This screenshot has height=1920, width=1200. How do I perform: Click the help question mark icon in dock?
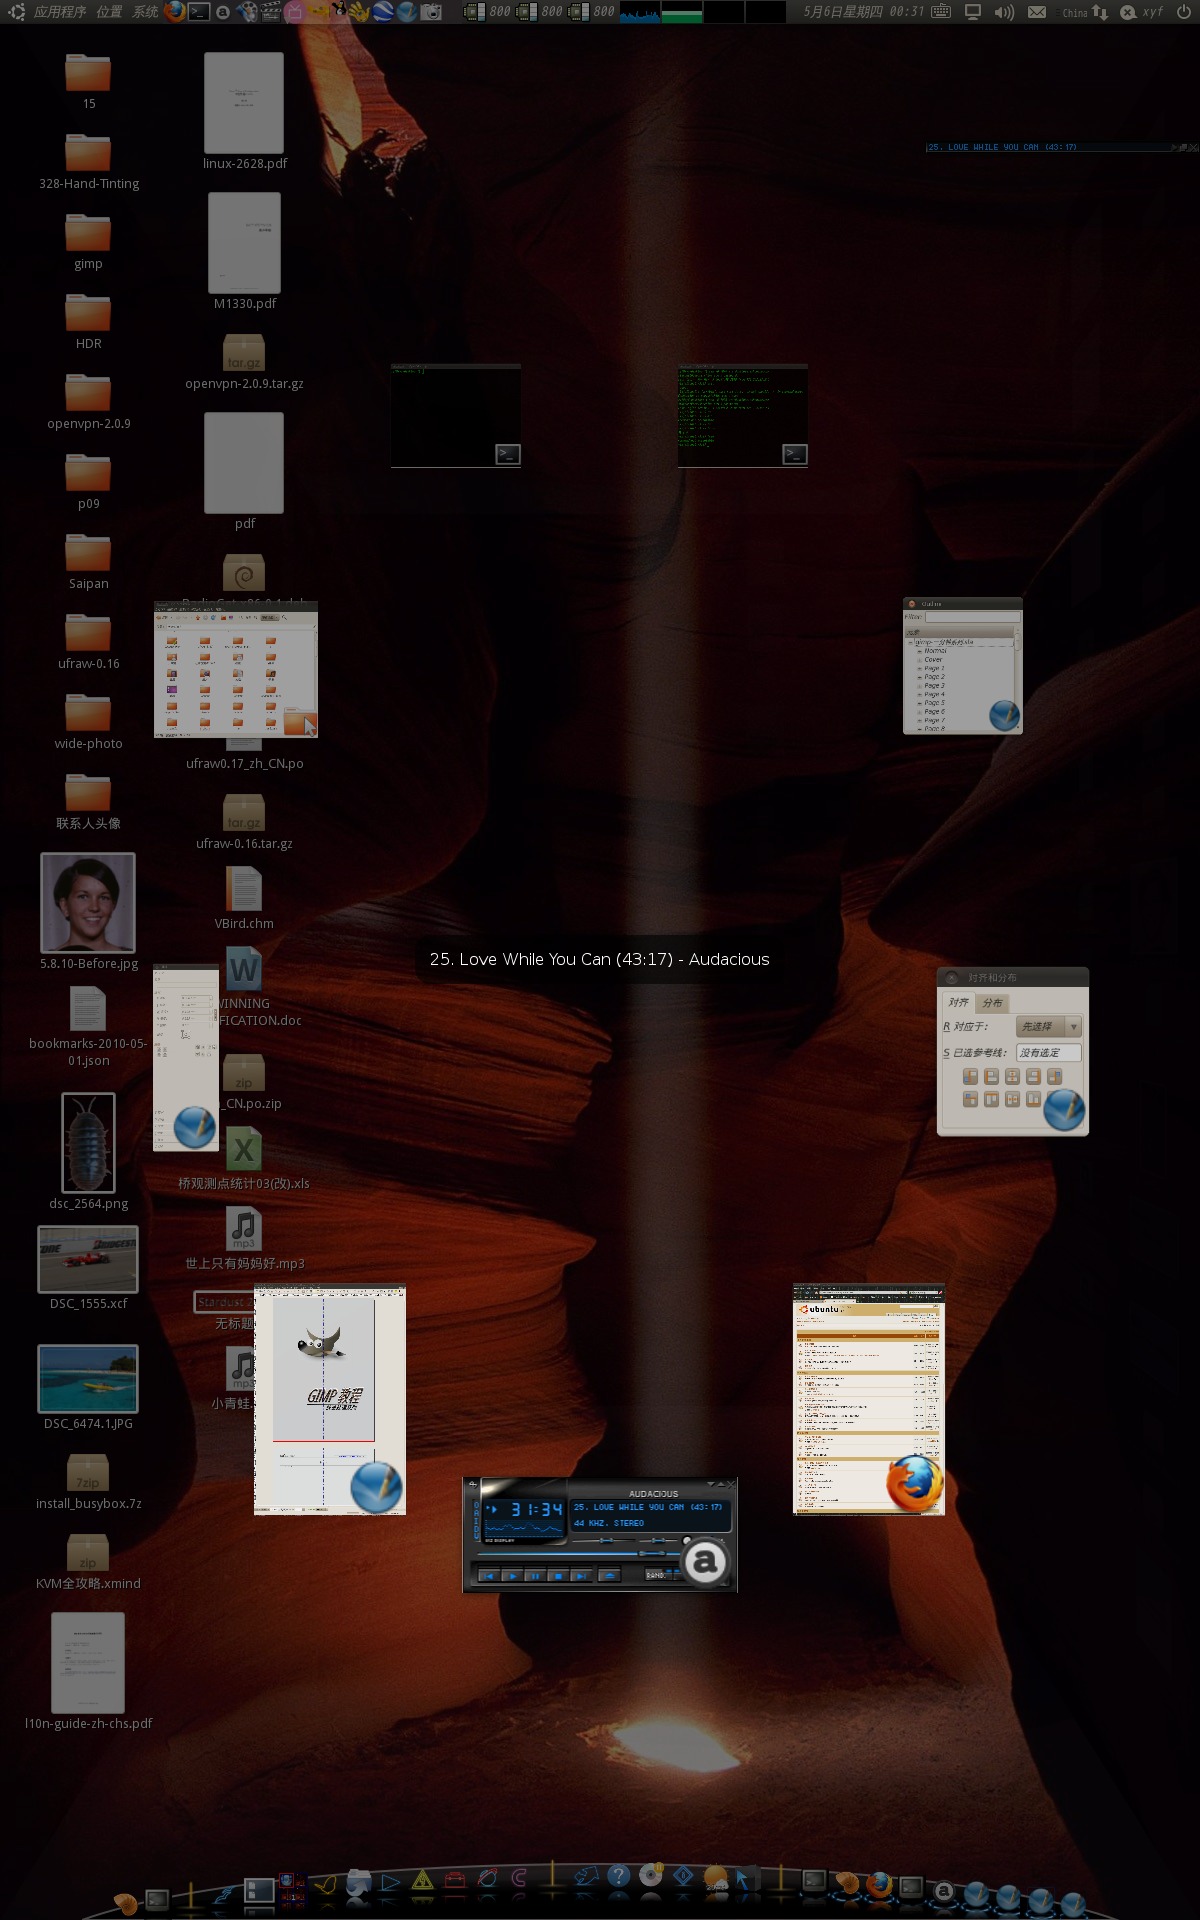tap(619, 1875)
